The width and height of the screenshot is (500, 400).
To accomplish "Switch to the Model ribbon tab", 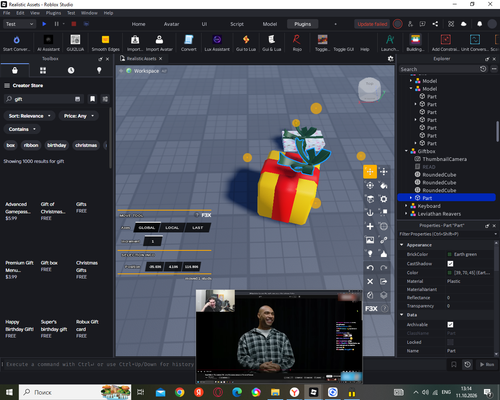I will coord(270,24).
